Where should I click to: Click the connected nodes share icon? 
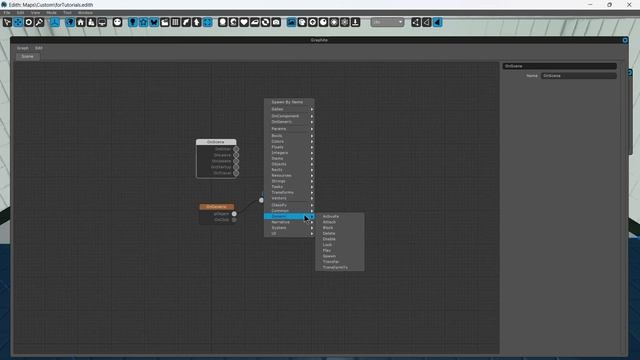point(416,22)
